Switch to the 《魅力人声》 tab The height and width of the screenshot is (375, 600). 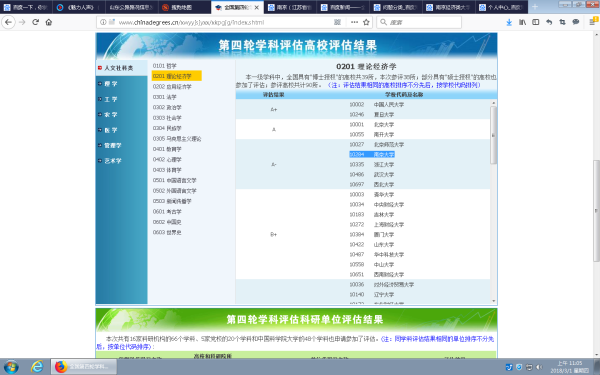79,7
